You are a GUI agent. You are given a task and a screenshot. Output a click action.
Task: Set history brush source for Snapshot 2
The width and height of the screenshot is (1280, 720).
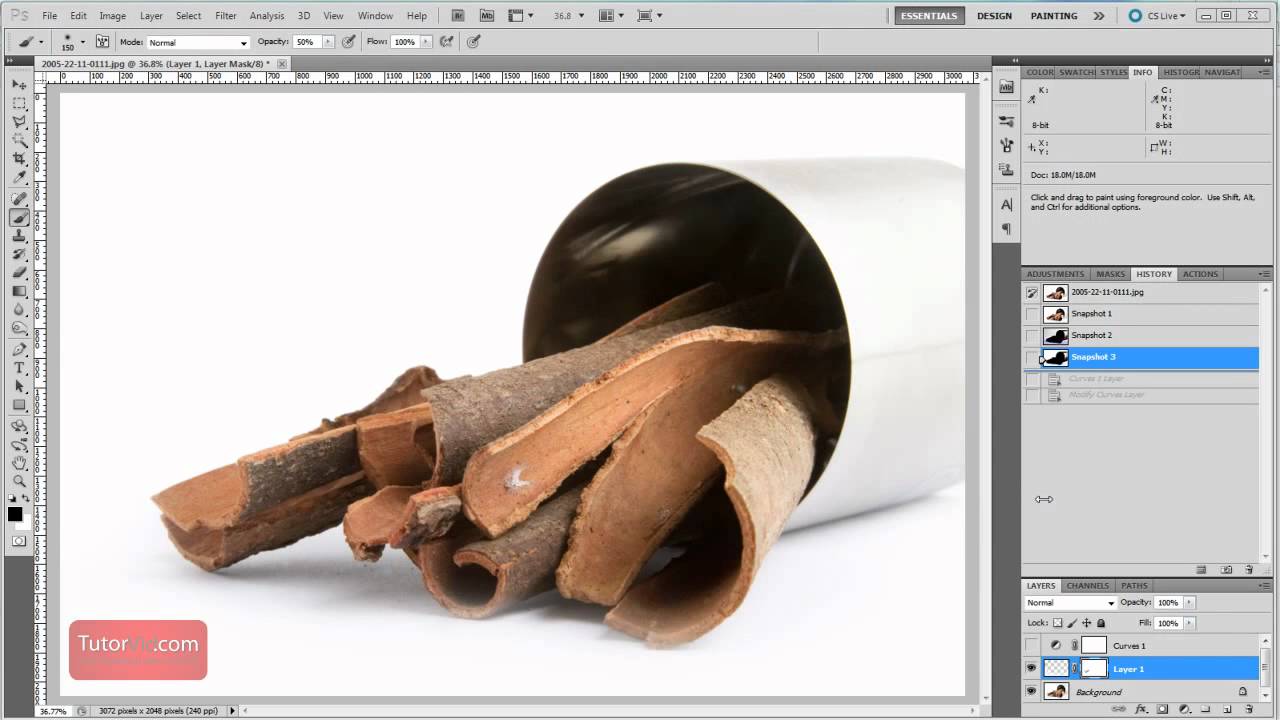[1032, 336]
